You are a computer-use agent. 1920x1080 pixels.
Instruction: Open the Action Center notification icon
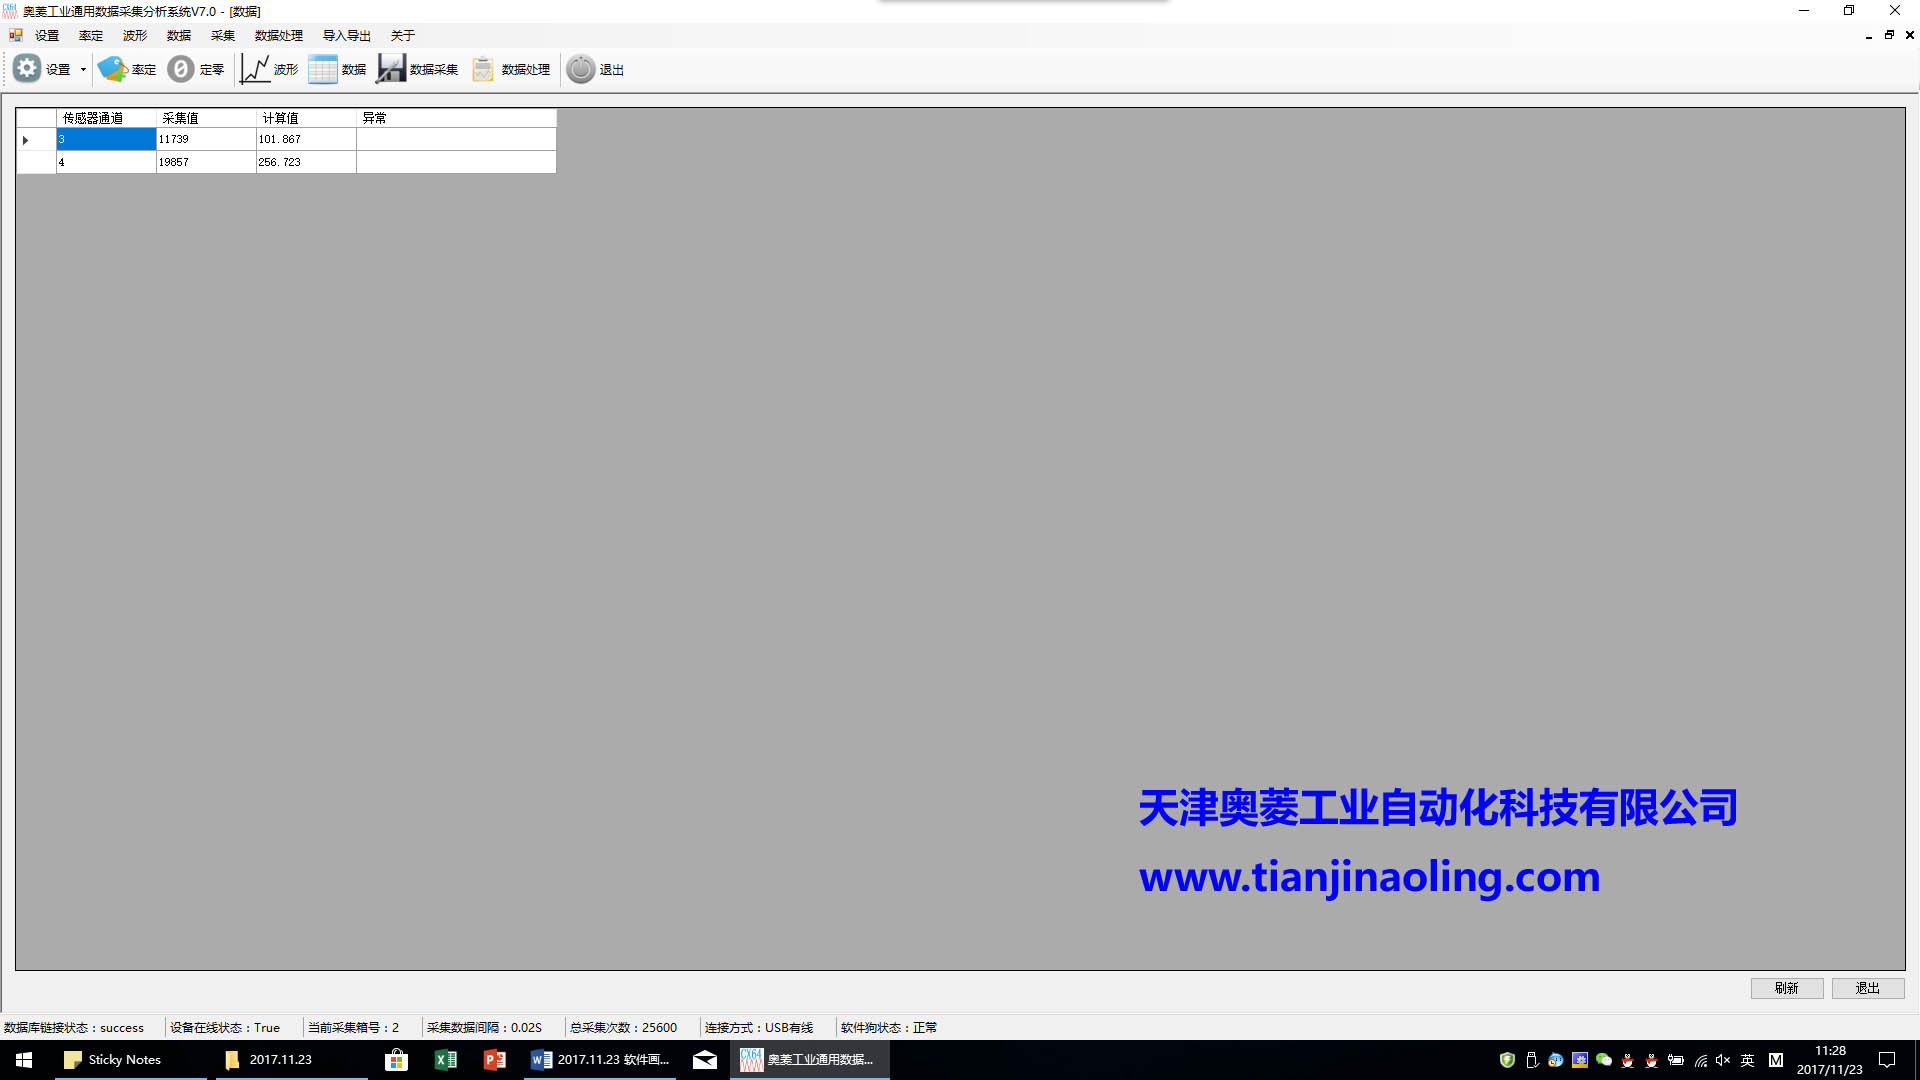[1887, 1060]
